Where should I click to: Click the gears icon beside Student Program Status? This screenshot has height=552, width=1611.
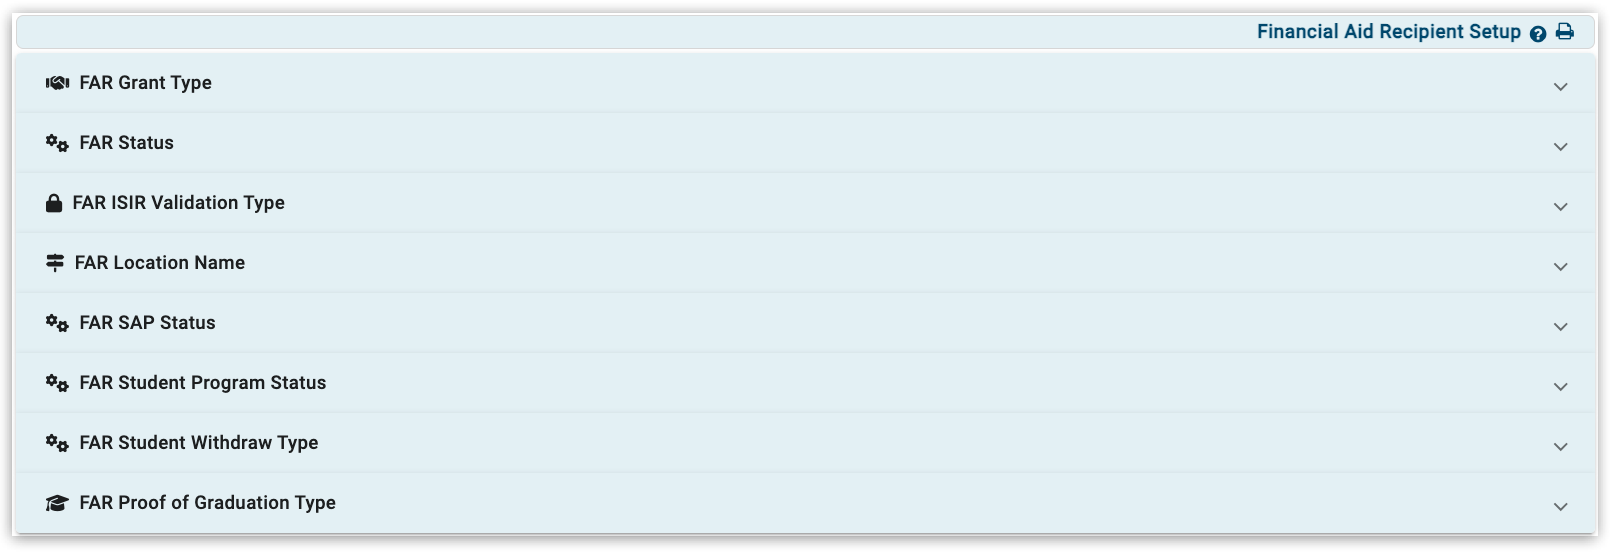tap(57, 383)
